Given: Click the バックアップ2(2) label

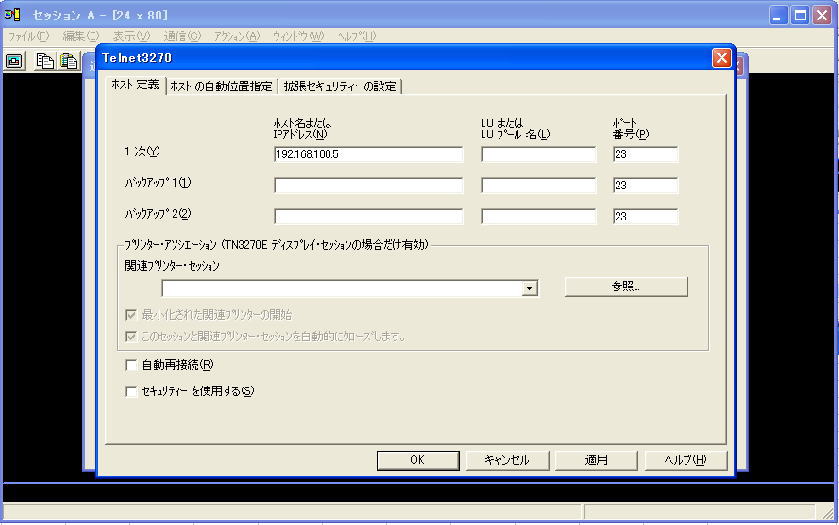Looking at the screenshot, I should [x=157, y=214].
